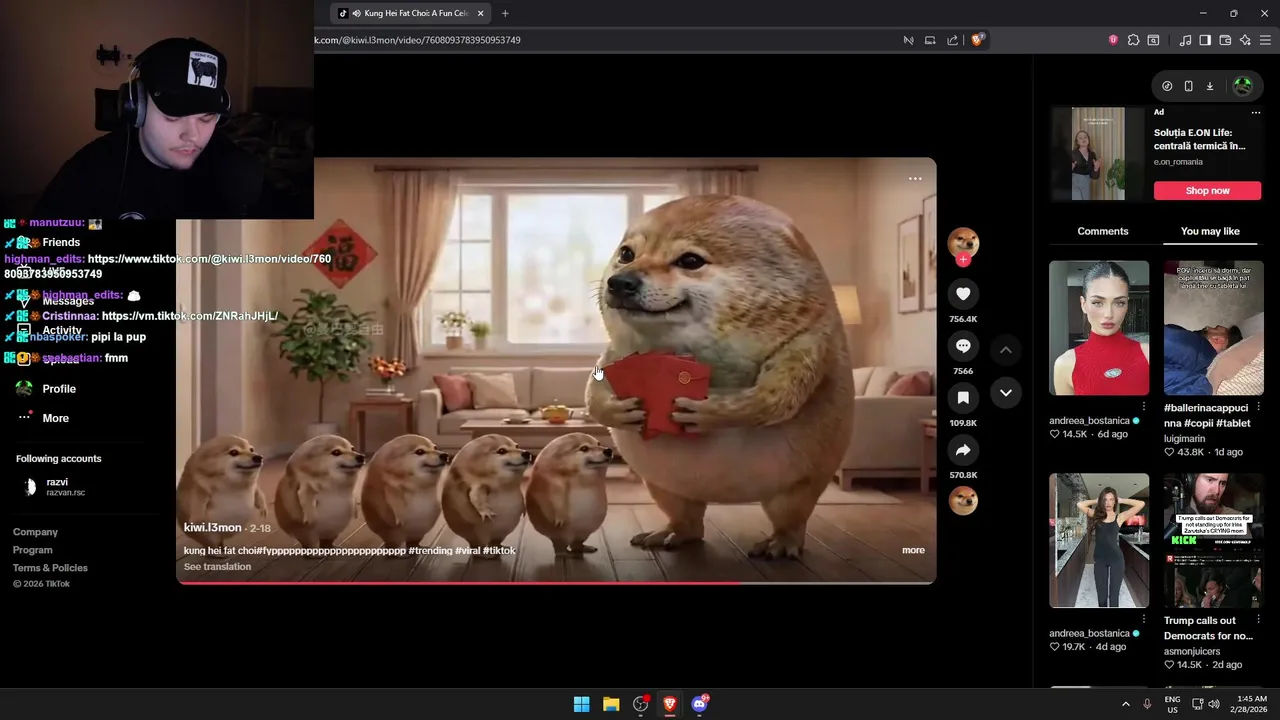Open File Explorer from the taskbar

pyautogui.click(x=611, y=704)
